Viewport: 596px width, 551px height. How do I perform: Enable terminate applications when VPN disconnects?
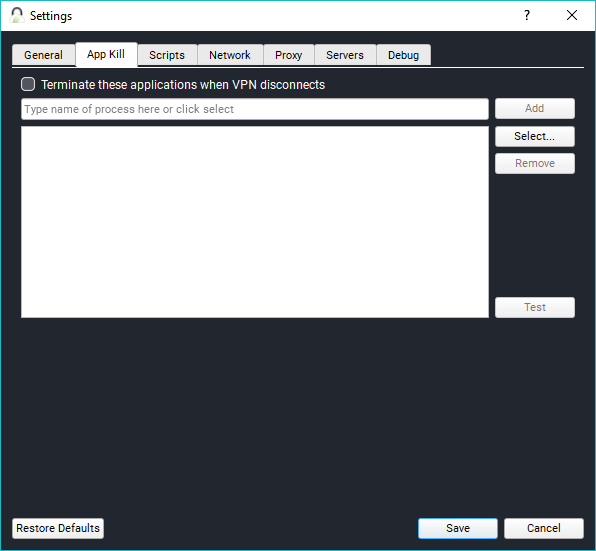point(28,84)
